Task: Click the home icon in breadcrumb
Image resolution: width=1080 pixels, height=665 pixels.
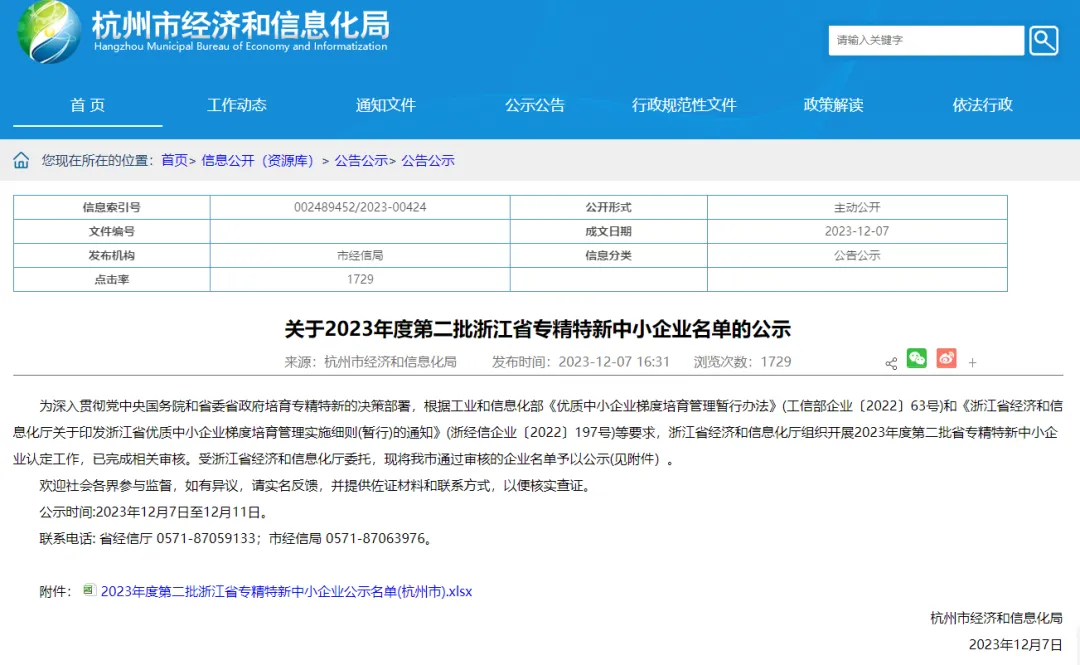Action: pos(21,161)
